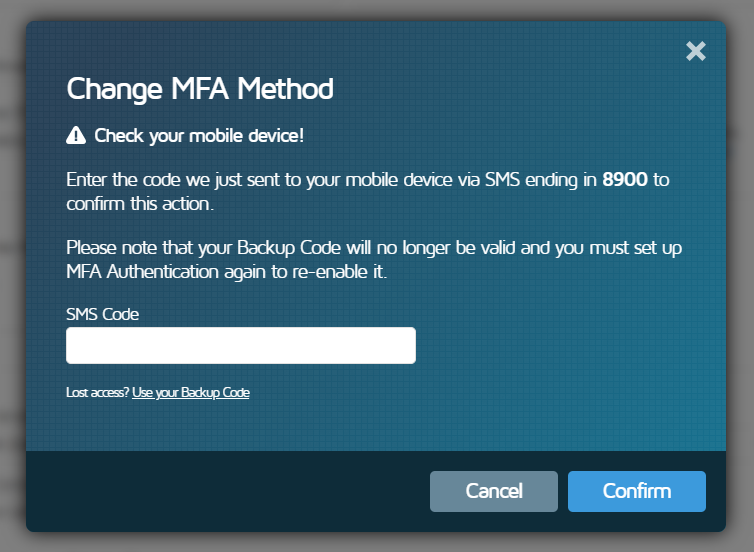
Task: Click the phrase confirm this action
Action: coord(140,204)
